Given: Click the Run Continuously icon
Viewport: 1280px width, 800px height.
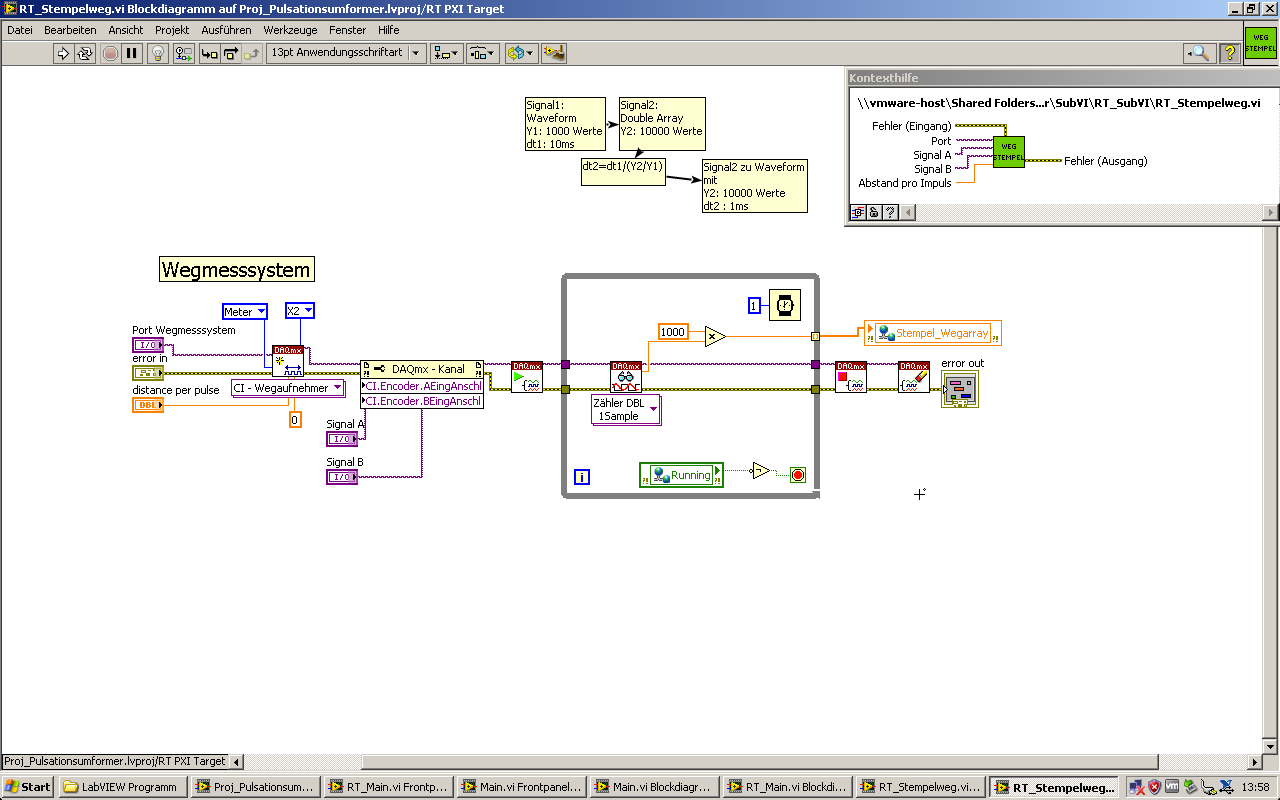Looking at the screenshot, I should (x=86, y=53).
